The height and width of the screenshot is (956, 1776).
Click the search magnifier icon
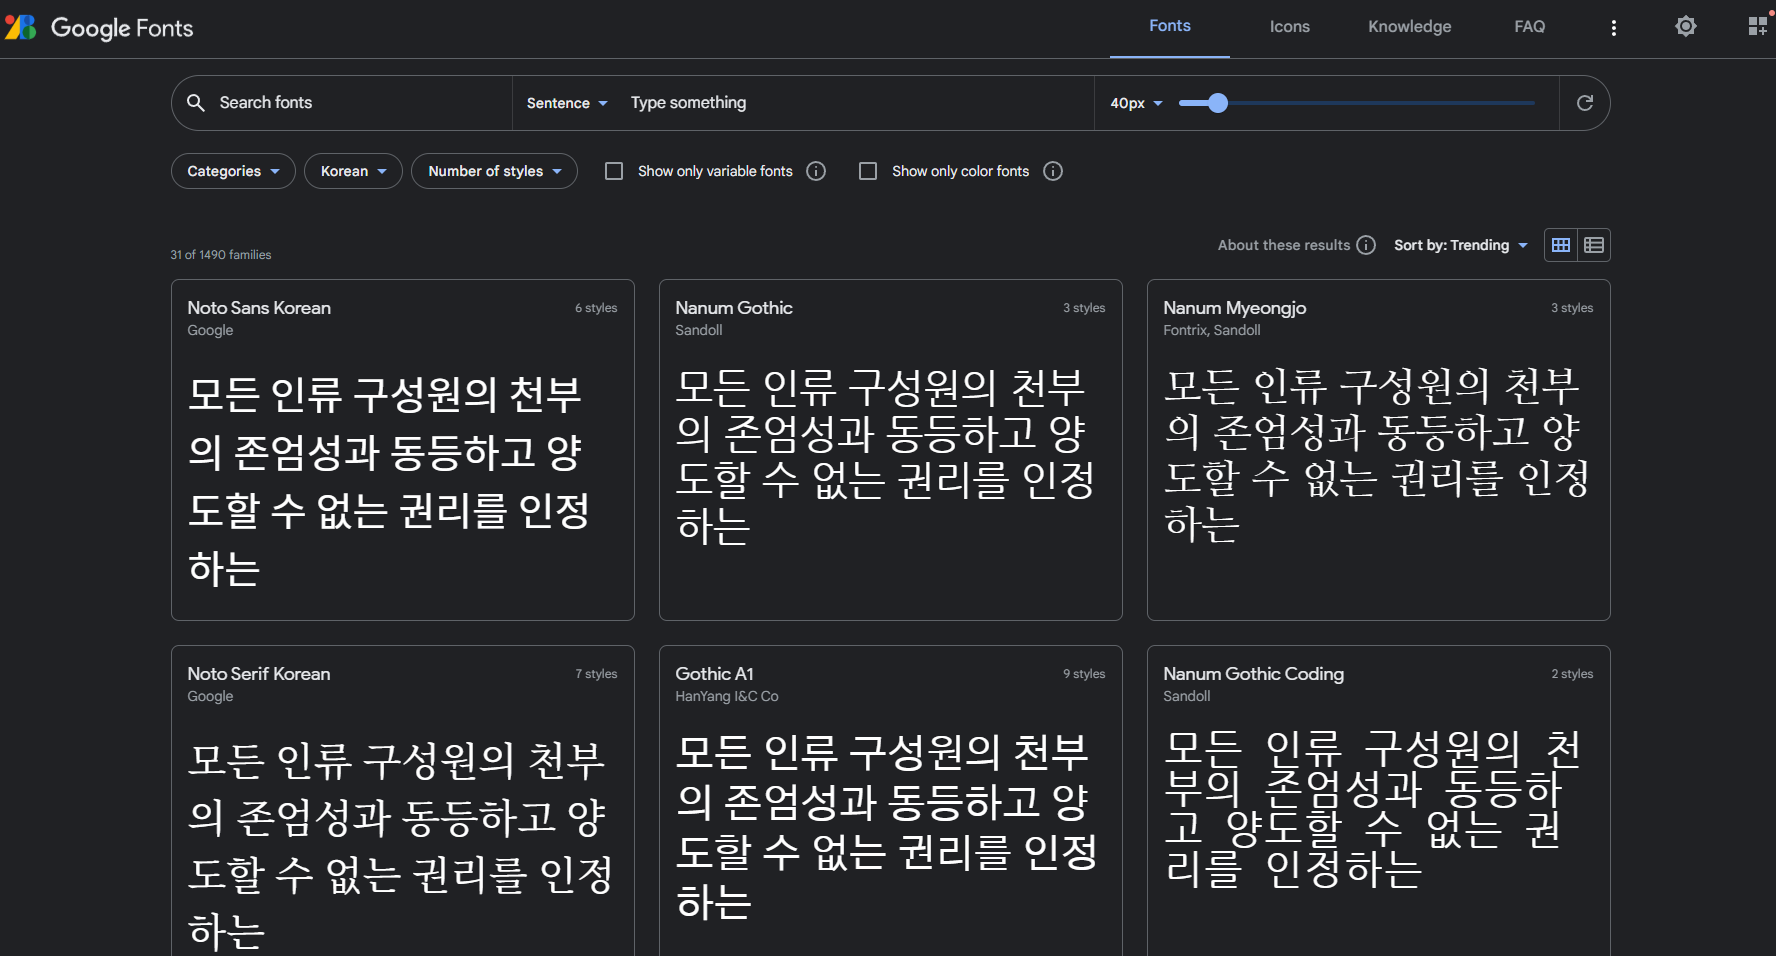196,103
